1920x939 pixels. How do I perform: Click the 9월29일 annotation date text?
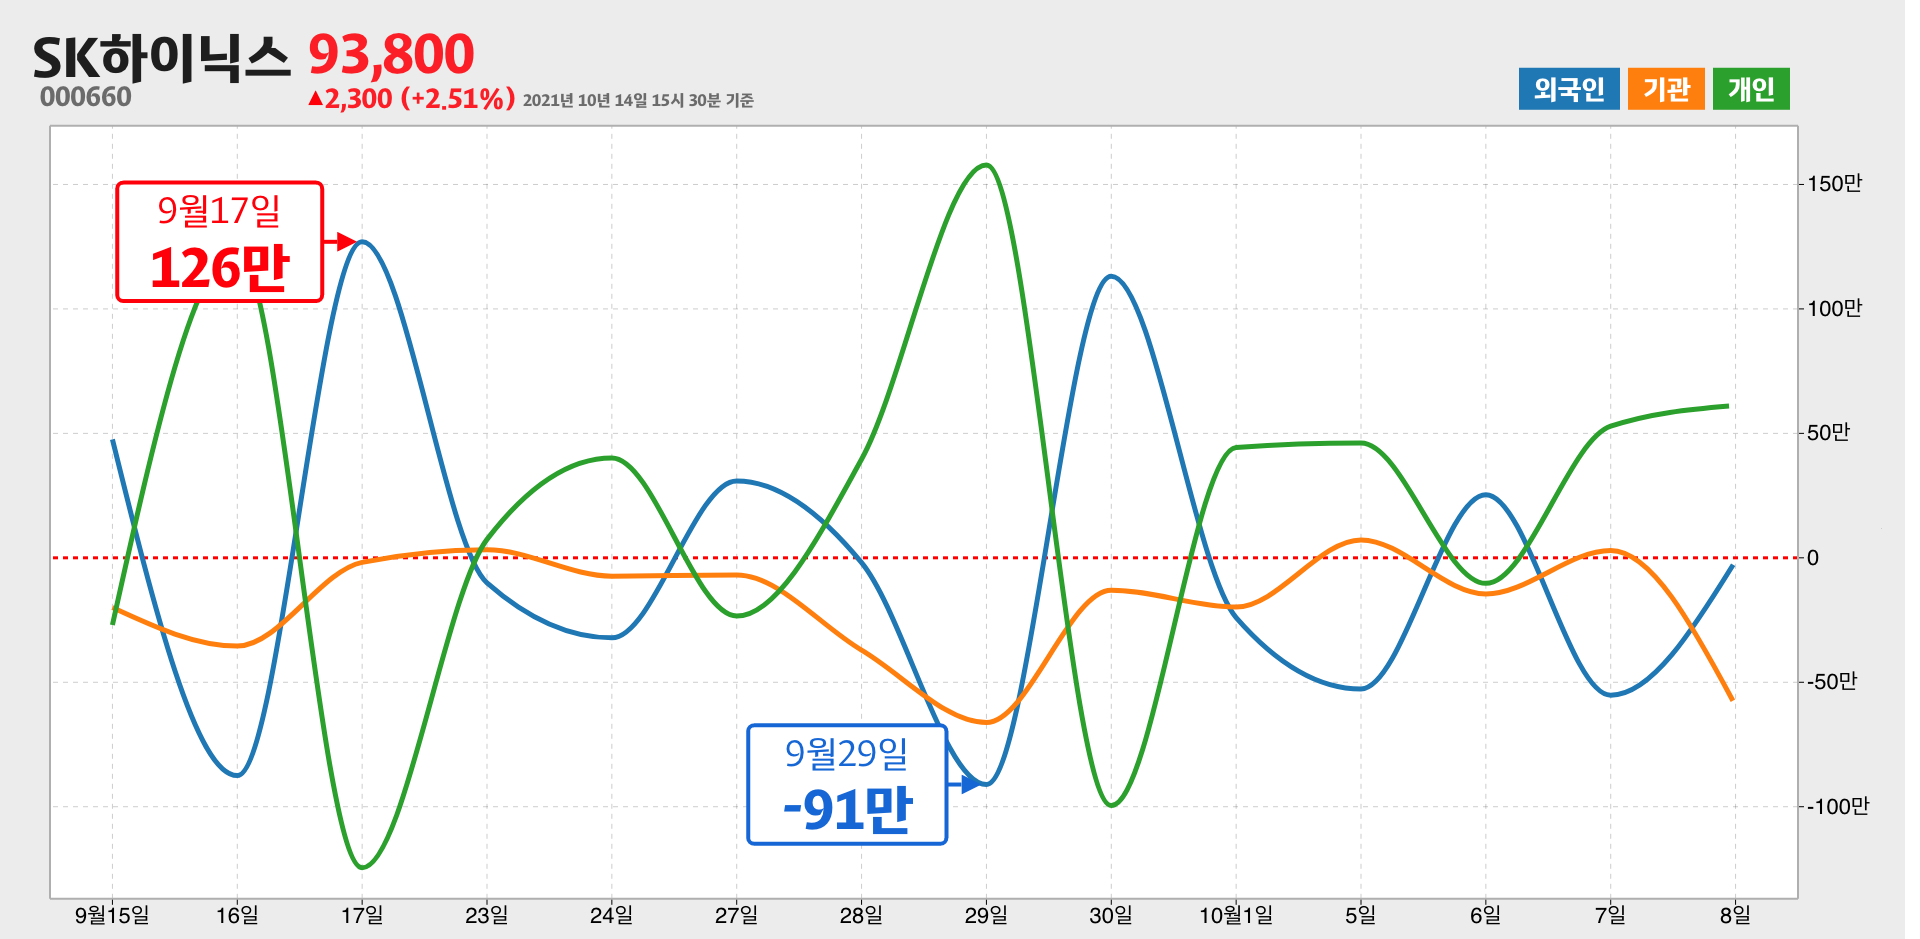846,753
